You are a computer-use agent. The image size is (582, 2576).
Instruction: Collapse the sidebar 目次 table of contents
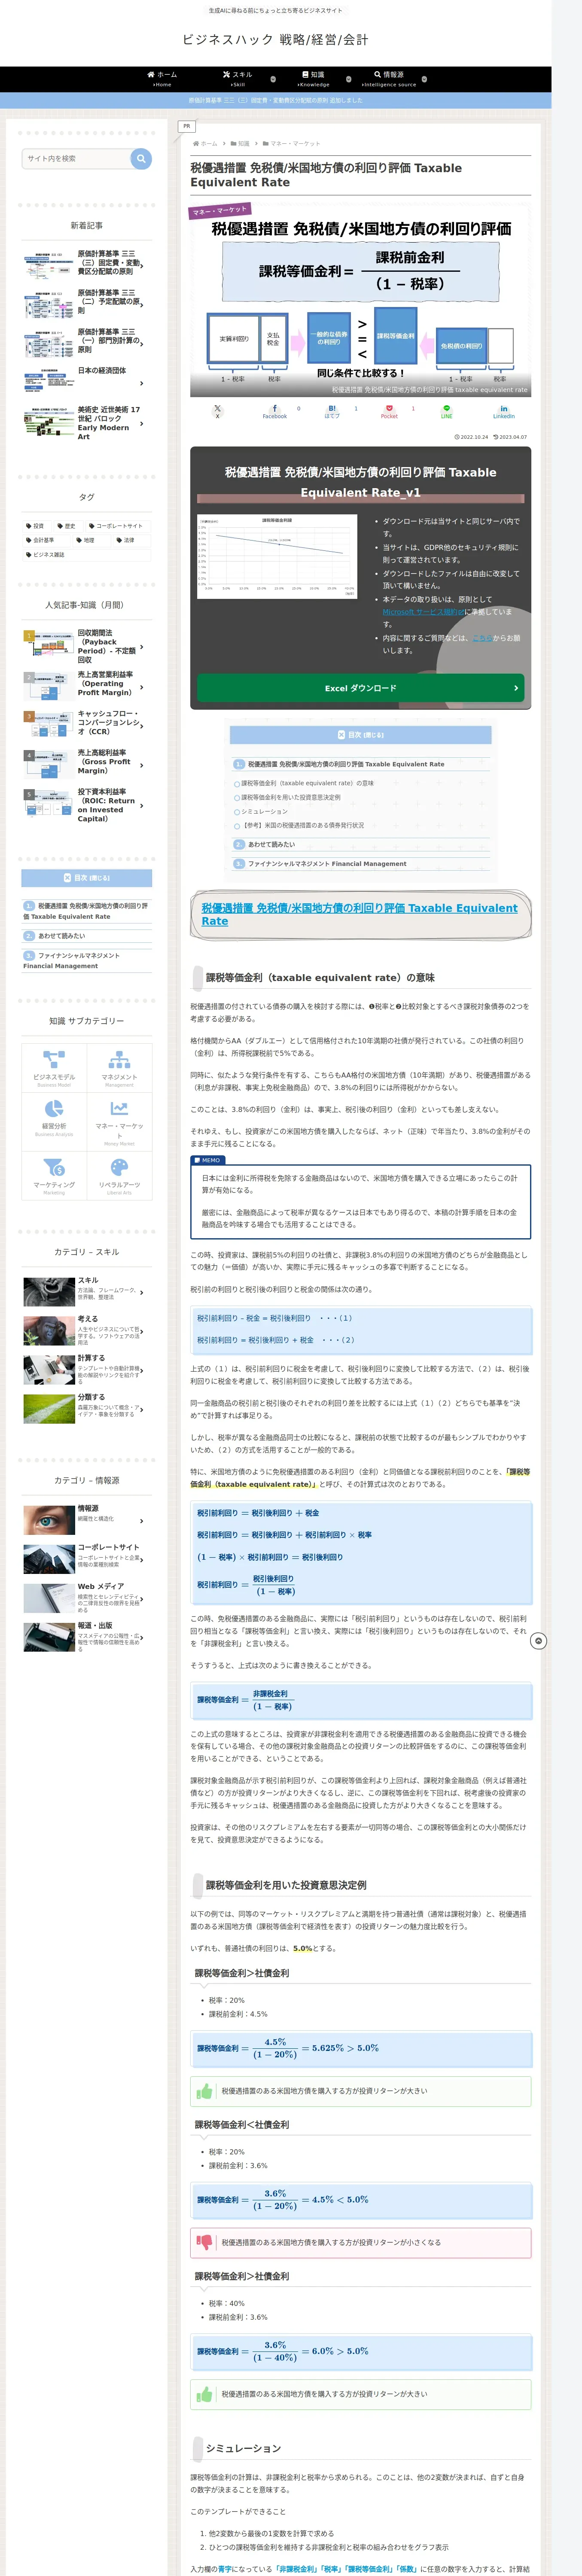87,878
